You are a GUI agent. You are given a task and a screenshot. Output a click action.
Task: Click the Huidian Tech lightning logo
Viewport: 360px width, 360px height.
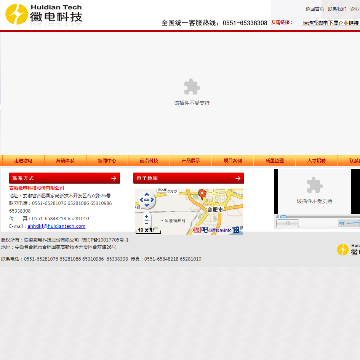pos(17,14)
